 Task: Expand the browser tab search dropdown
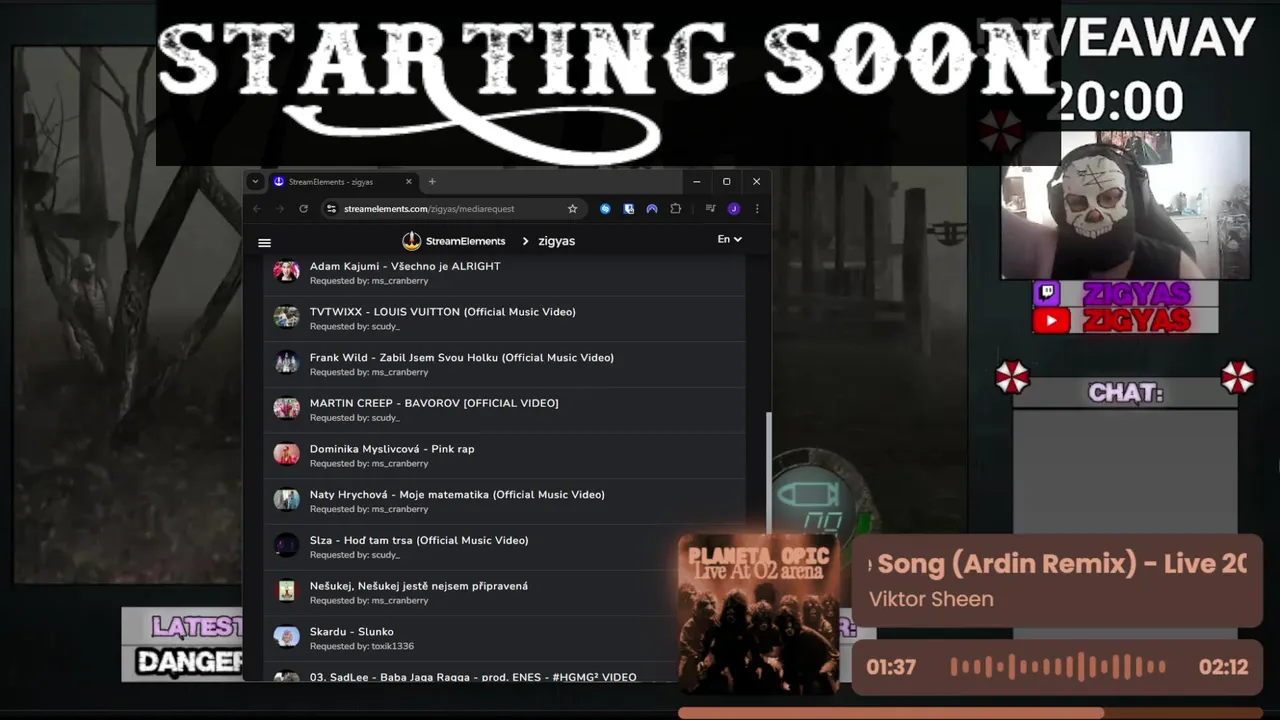(x=255, y=182)
